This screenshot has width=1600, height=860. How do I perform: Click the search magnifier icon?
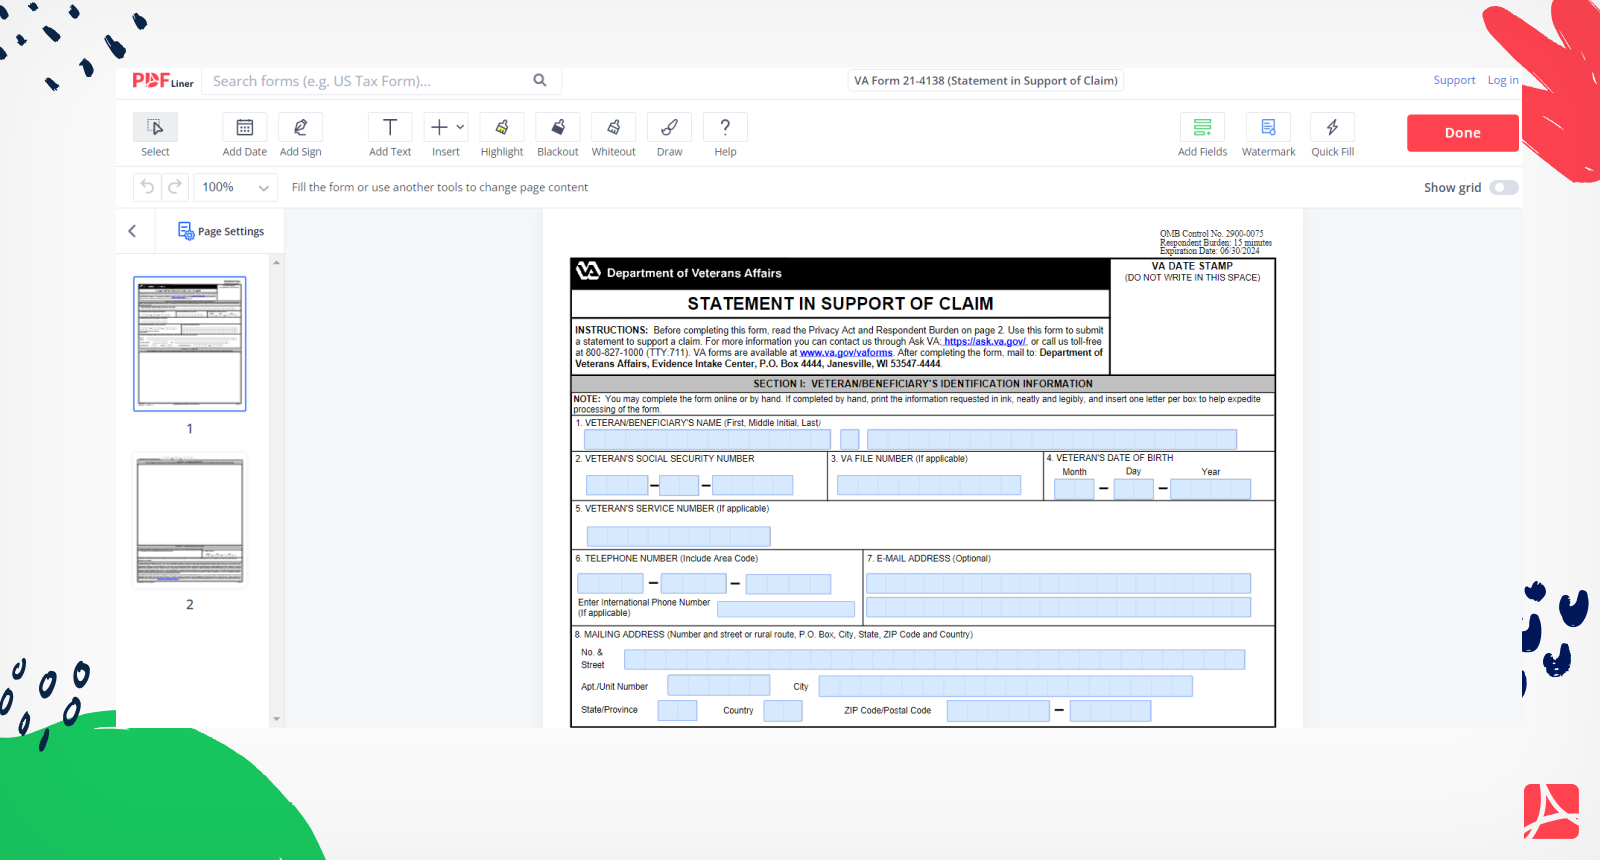tap(540, 80)
